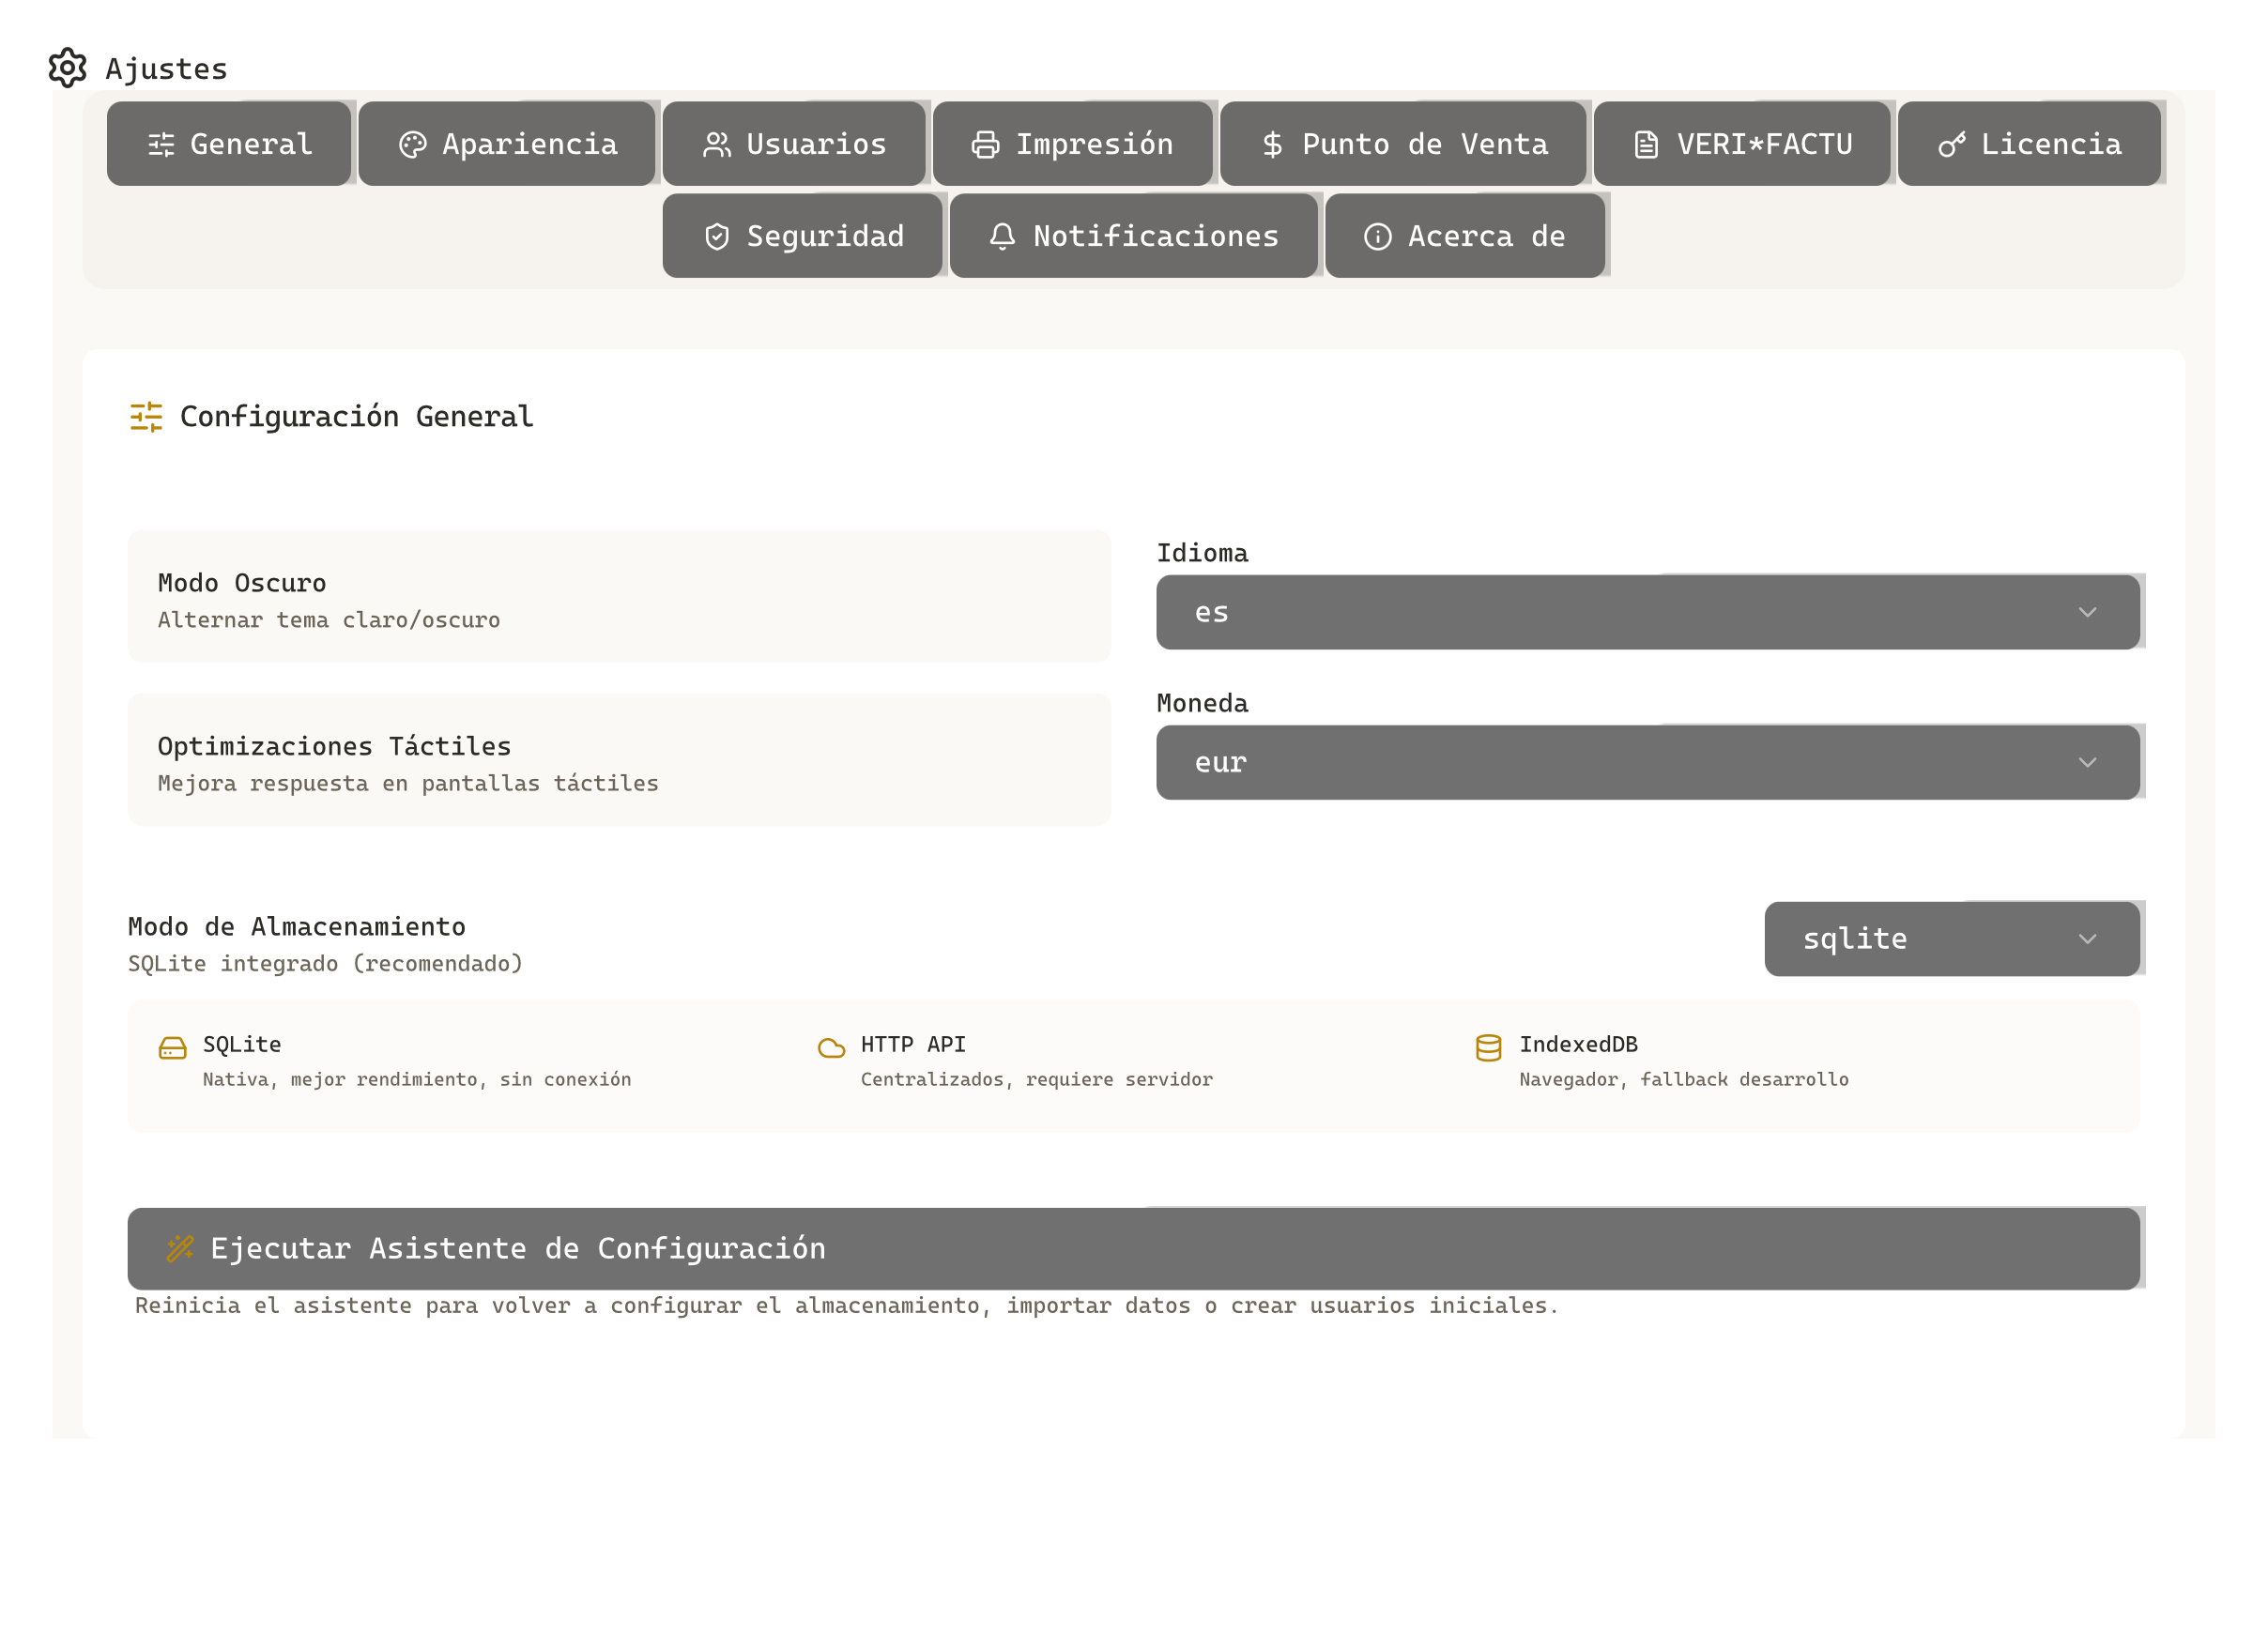Click the magic wand icon on assistant button
This screenshot has height=1649, width=2268.
pyautogui.click(x=180, y=1248)
